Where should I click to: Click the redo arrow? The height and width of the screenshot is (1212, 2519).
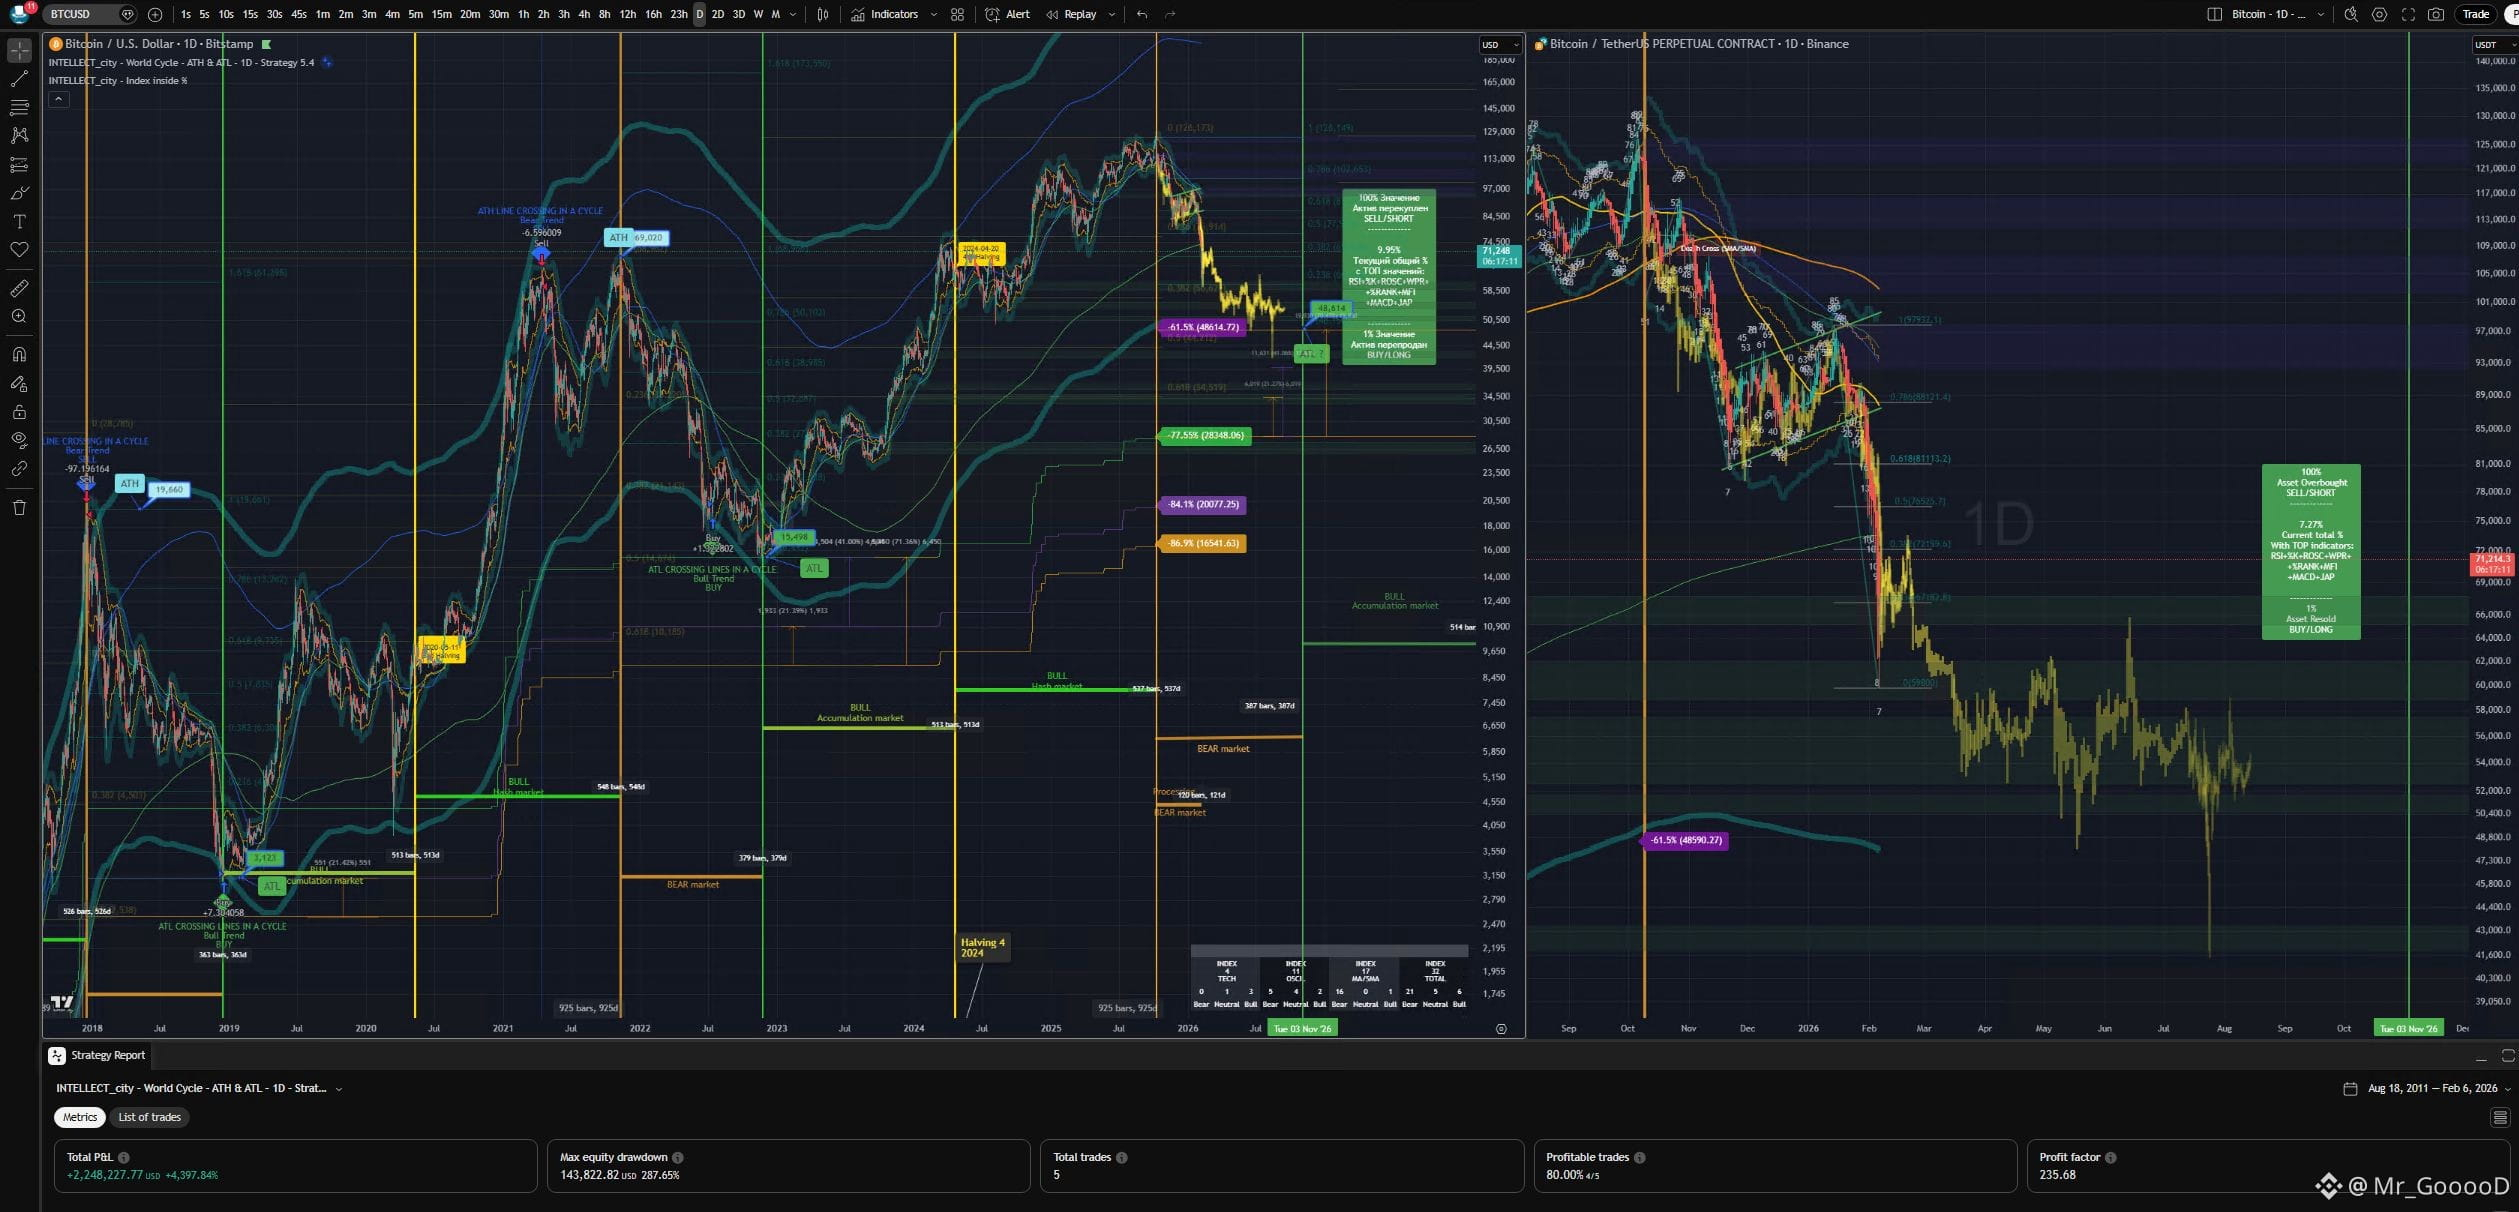pyautogui.click(x=1171, y=14)
